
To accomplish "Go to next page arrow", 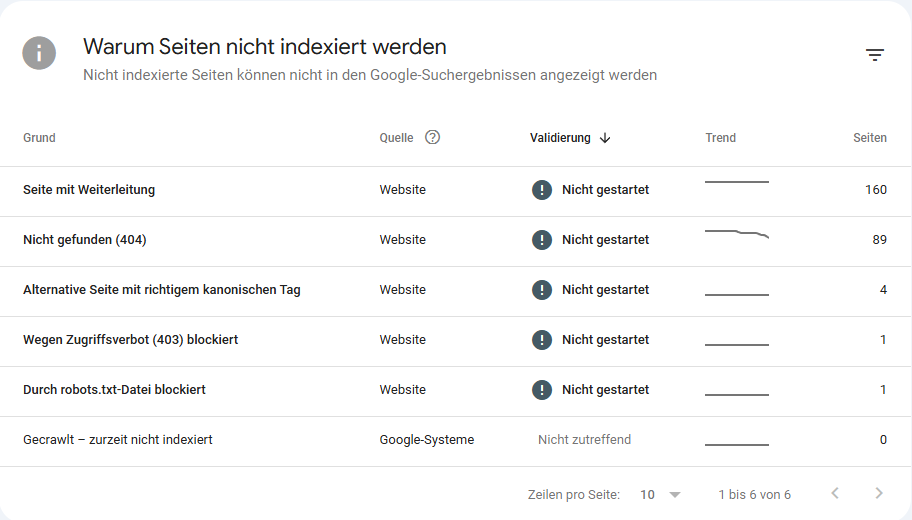I will [x=879, y=493].
